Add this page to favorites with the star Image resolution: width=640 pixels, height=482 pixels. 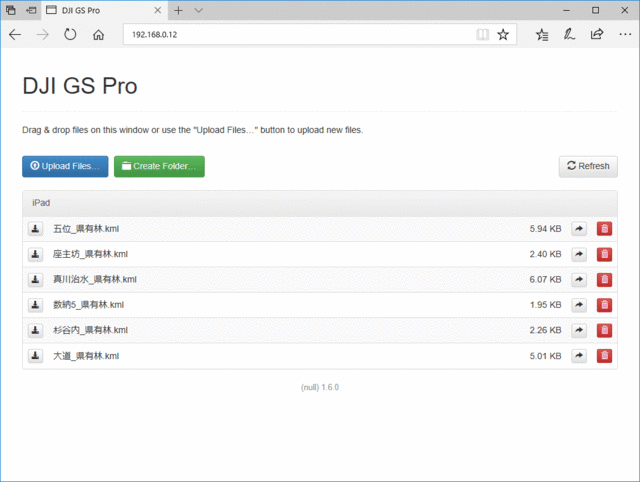pos(503,35)
